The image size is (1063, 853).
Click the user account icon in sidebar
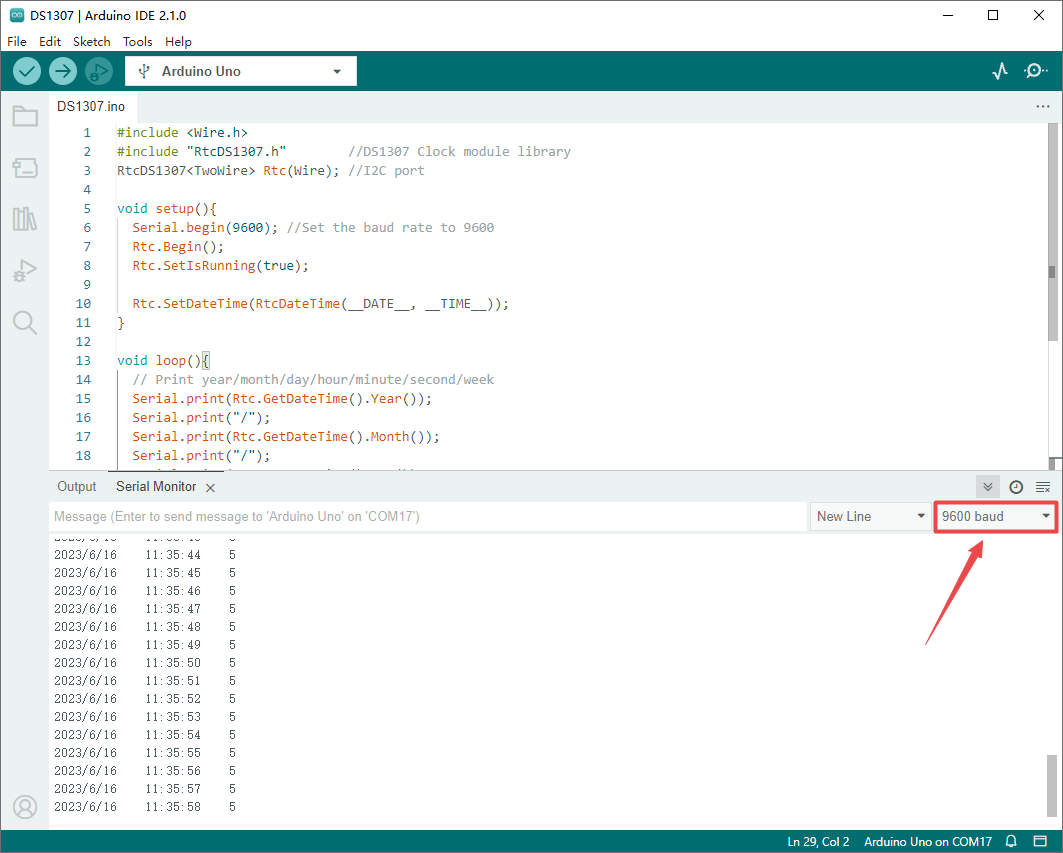pos(25,807)
